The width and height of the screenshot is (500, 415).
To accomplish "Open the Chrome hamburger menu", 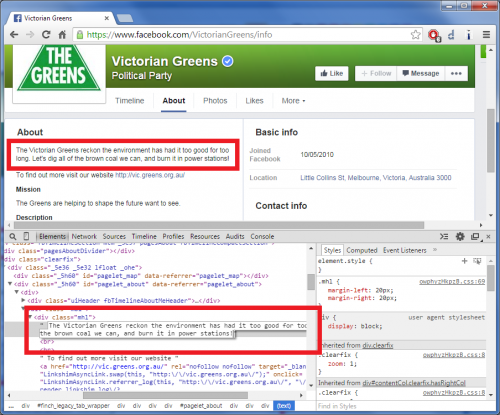I will (x=486, y=34).
